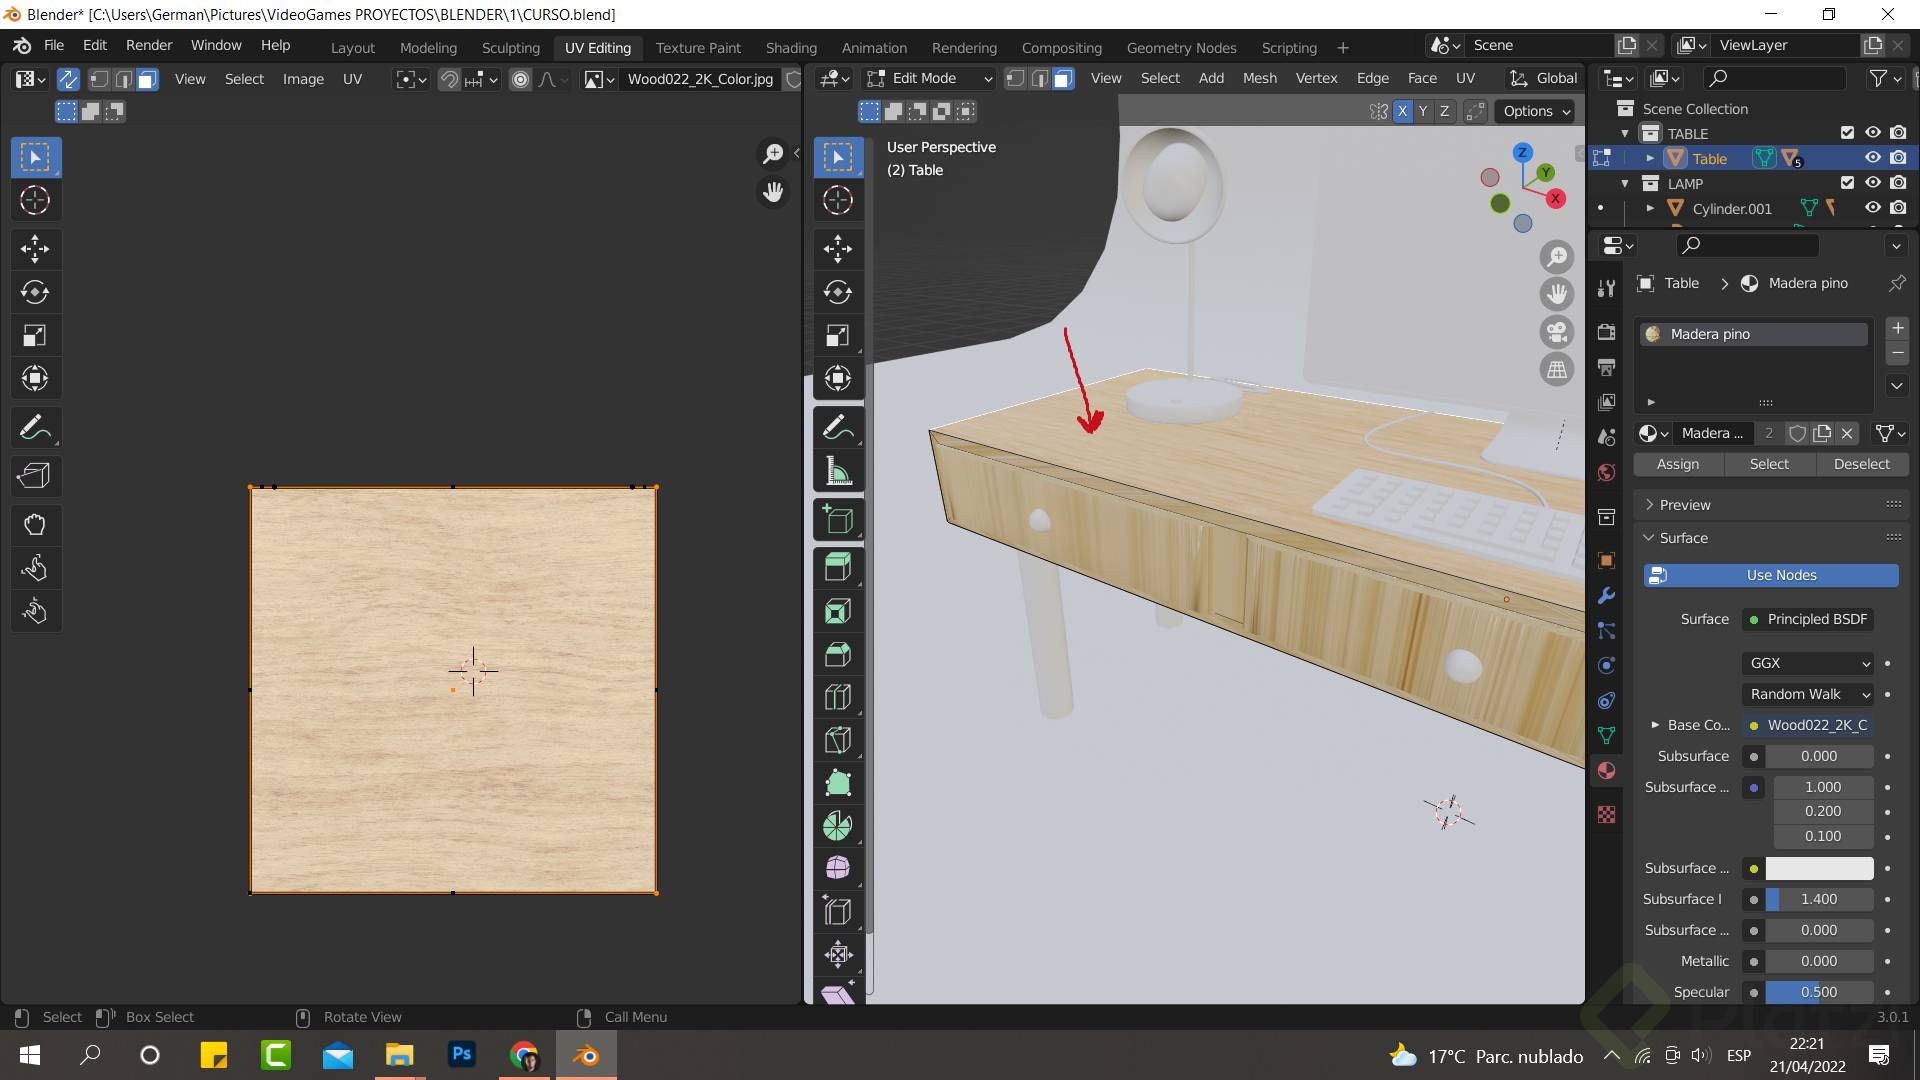Click the Subsurface Color white swatch
Image resolution: width=1920 pixels, height=1080 pixels.
(1819, 868)
